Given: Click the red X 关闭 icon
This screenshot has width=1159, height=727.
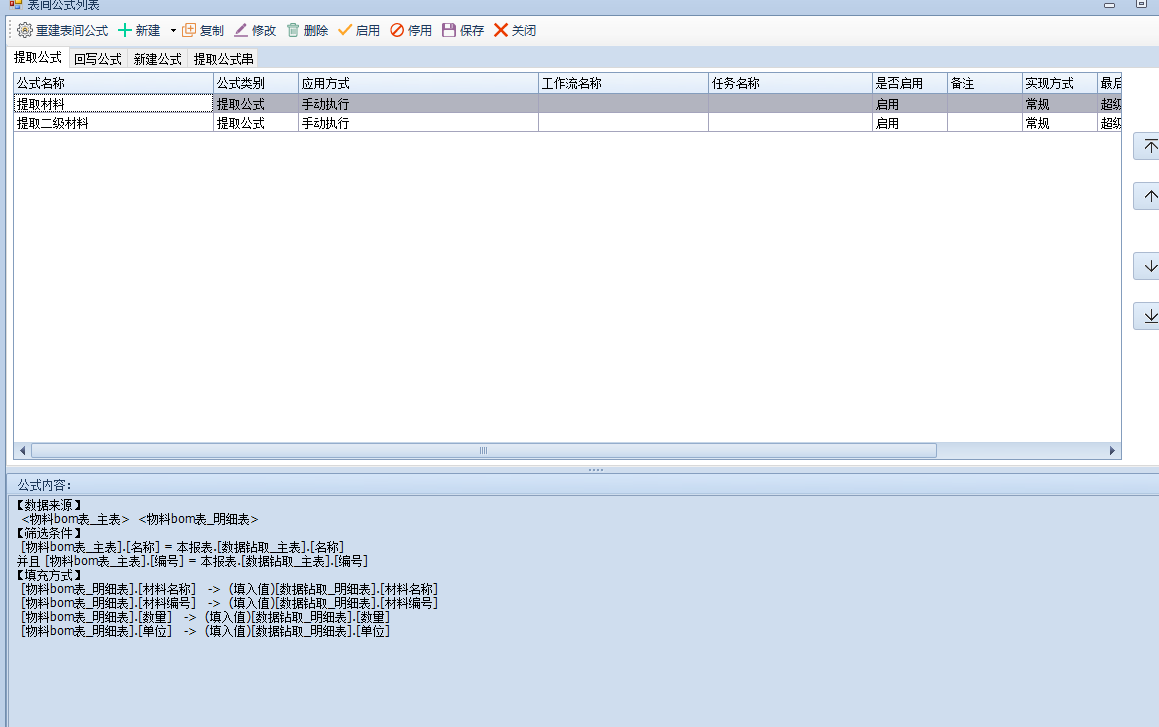Looking at the screenshot, I should (501, 31).
